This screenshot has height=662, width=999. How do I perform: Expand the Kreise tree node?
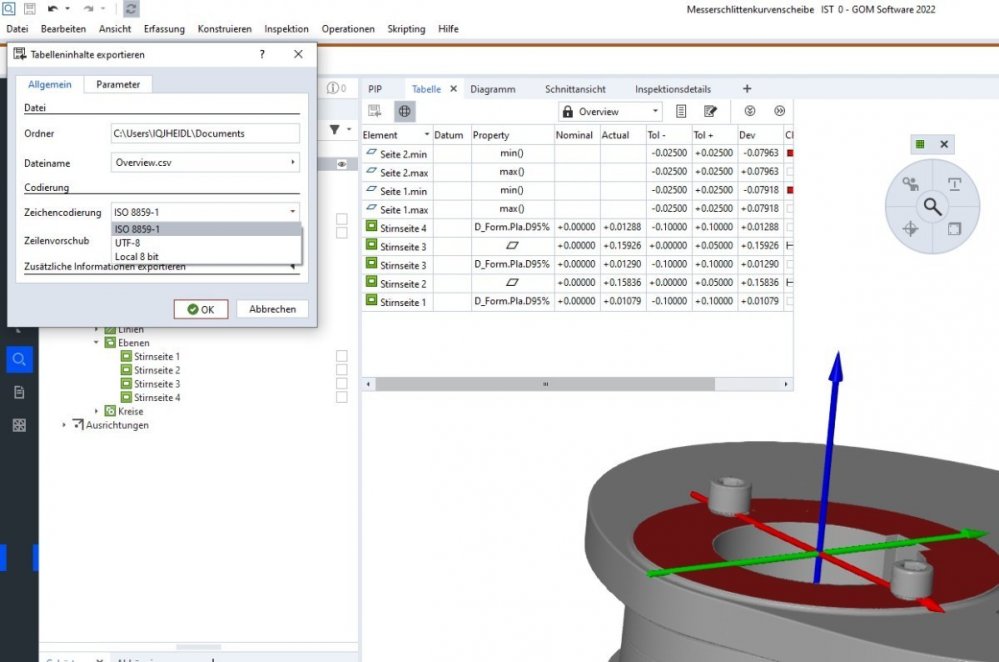pos(97,411)
